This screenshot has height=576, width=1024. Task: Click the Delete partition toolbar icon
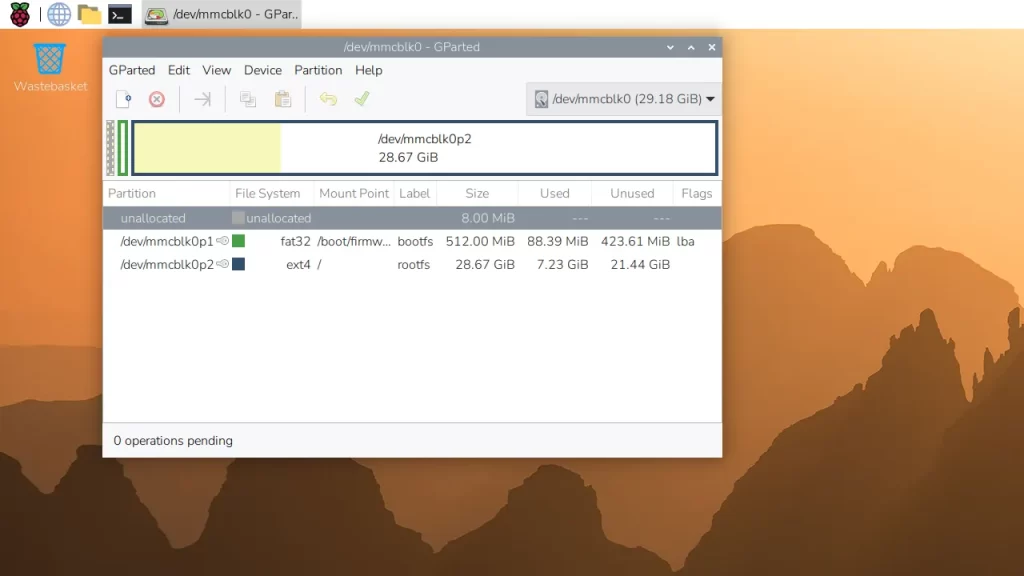click(157, 99)
